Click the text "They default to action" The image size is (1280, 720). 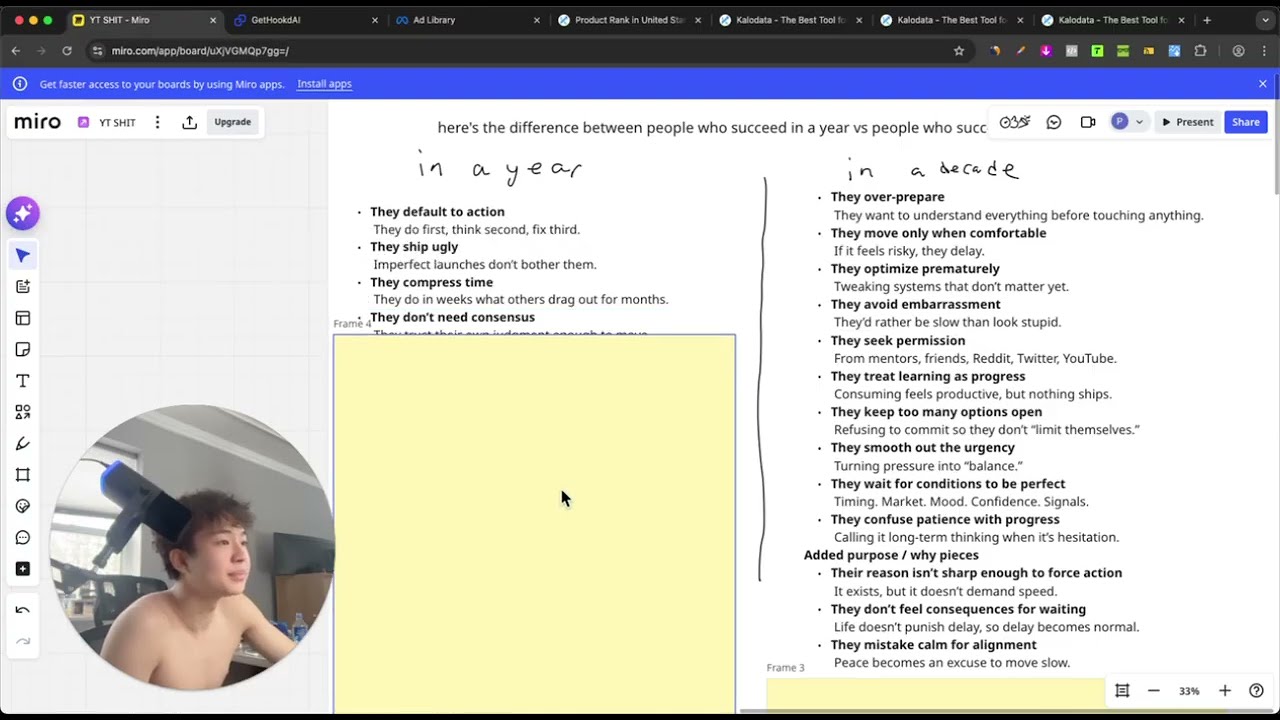click(x=437, y=212)
